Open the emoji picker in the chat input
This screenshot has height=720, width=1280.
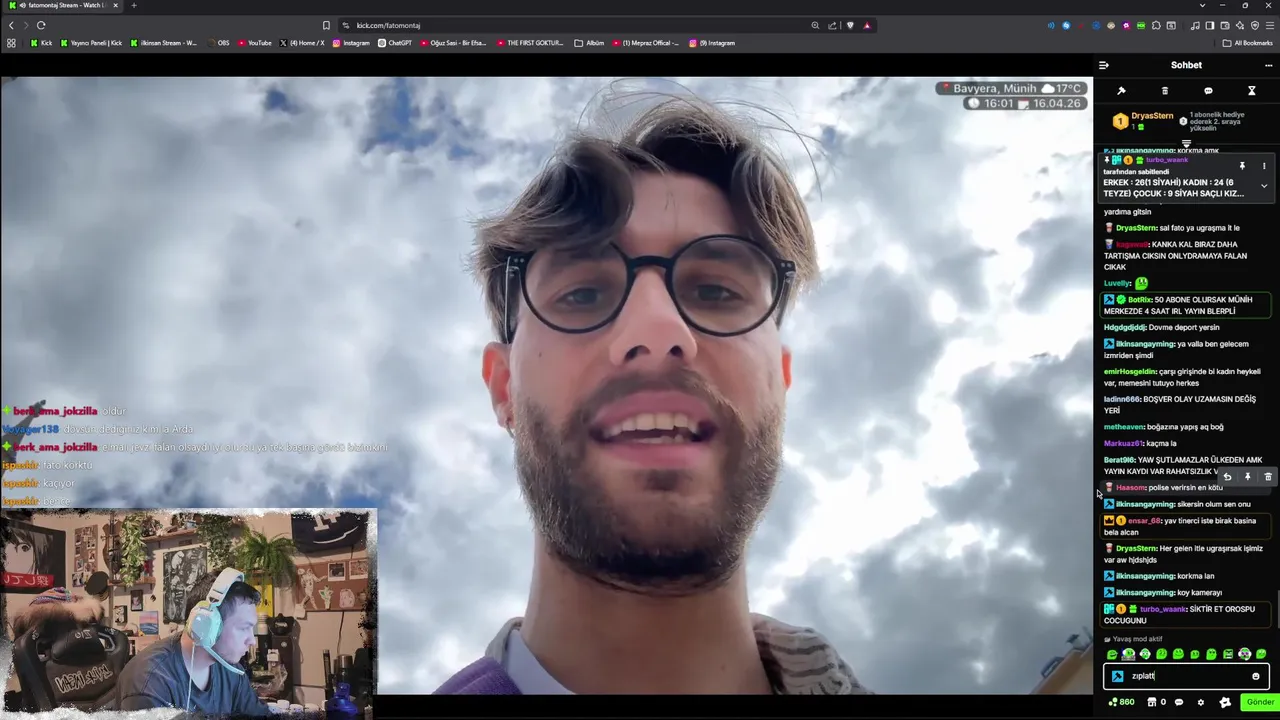[1256, 676]
